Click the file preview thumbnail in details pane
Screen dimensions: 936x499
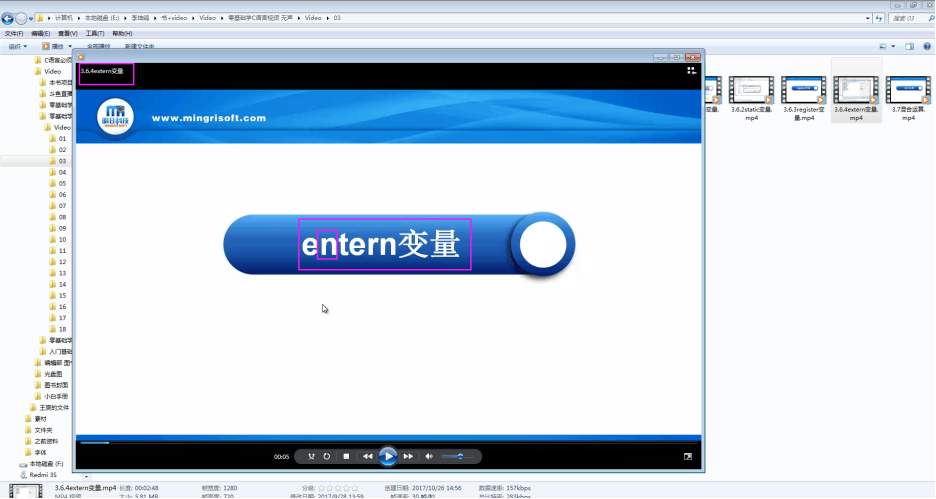point(26,491)
